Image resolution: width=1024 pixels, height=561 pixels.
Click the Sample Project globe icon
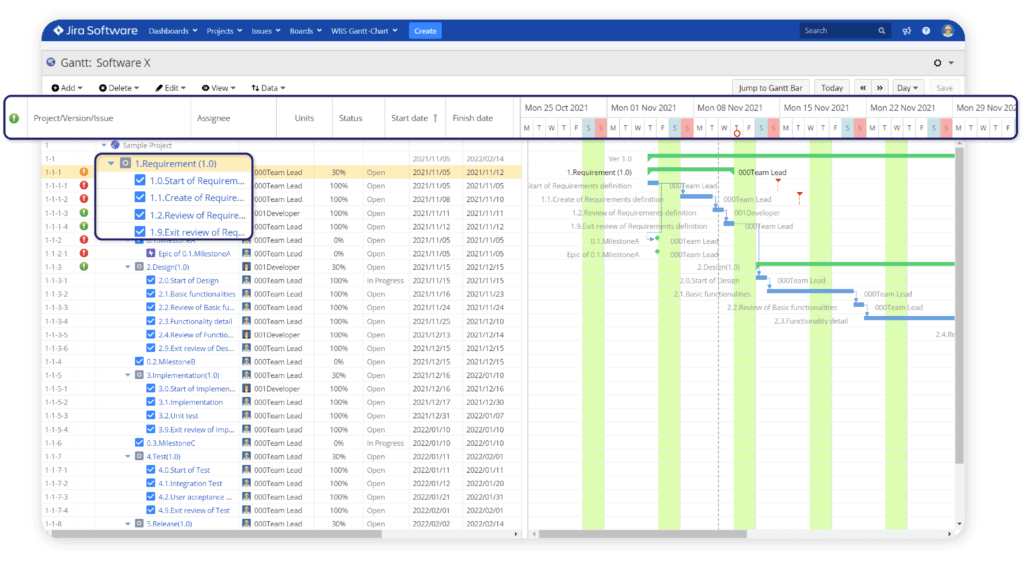115,145
